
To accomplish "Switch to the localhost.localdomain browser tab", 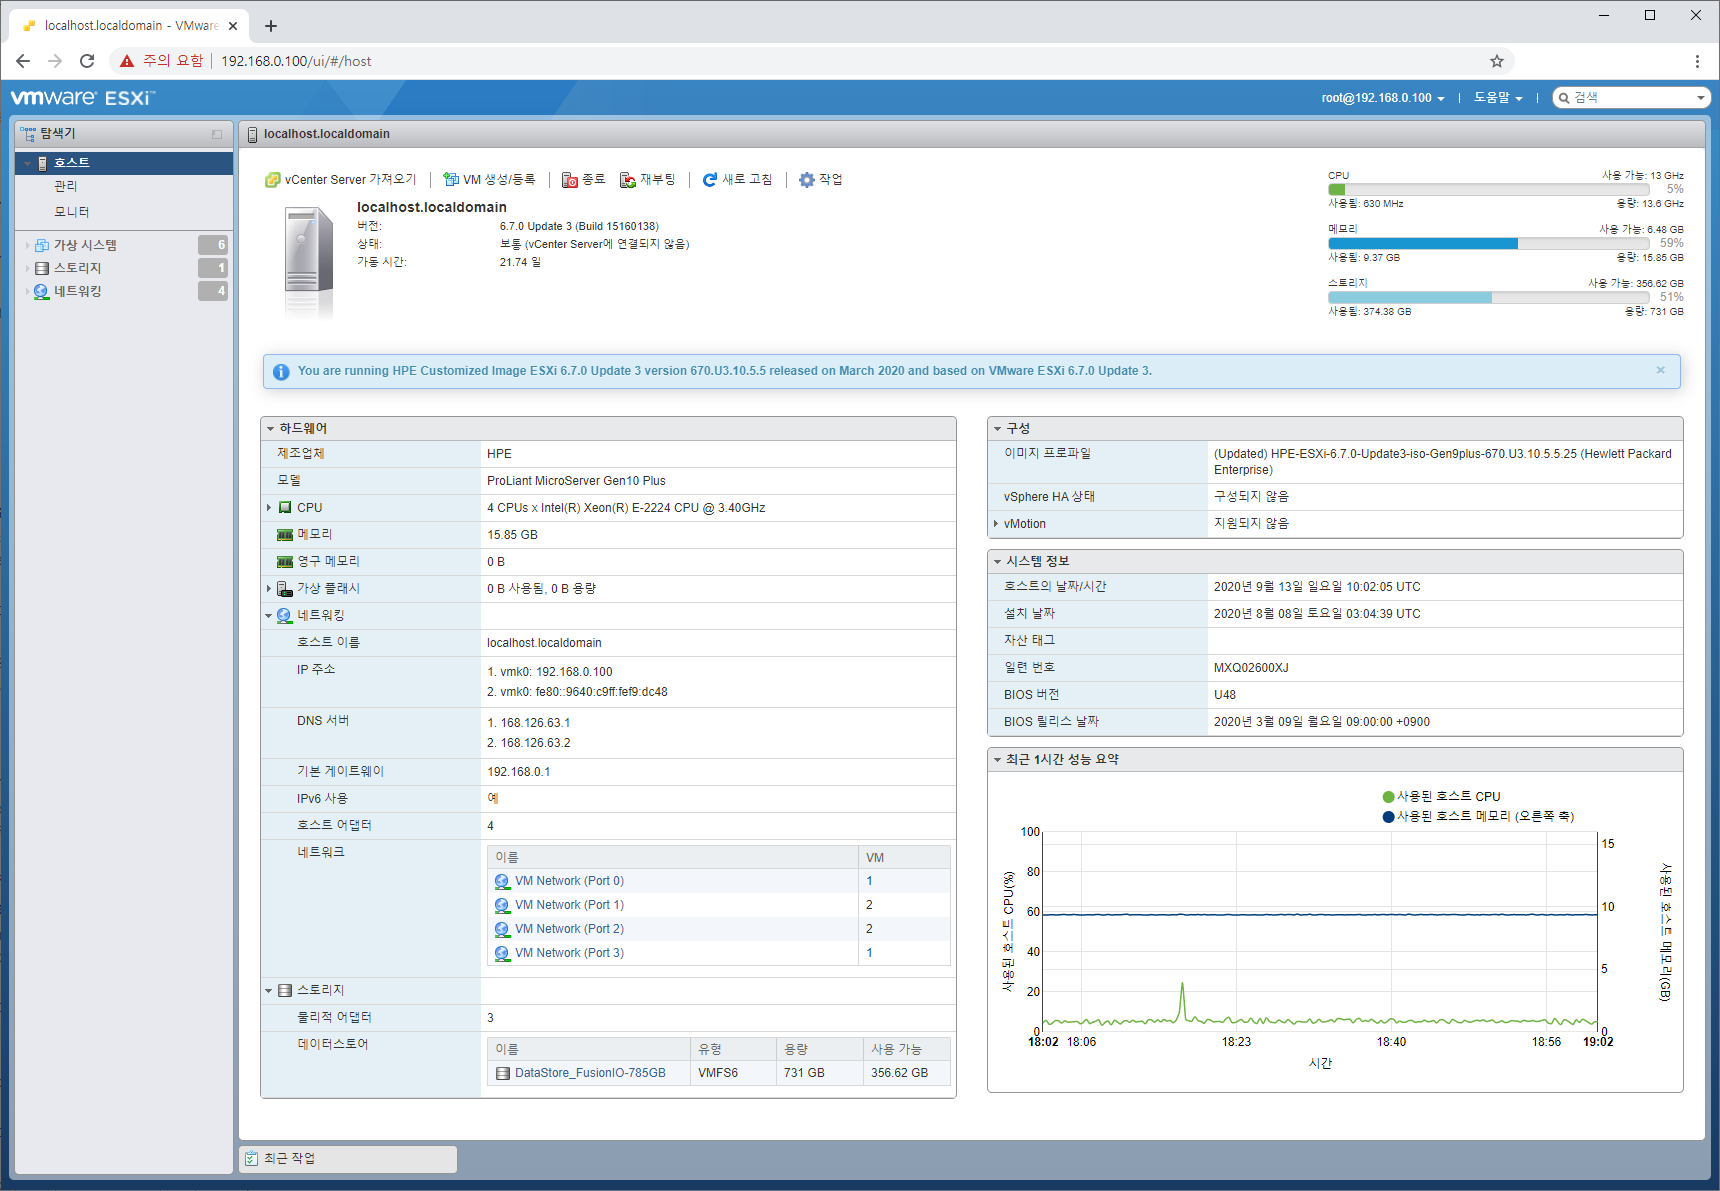I will (x=129, y=26).
